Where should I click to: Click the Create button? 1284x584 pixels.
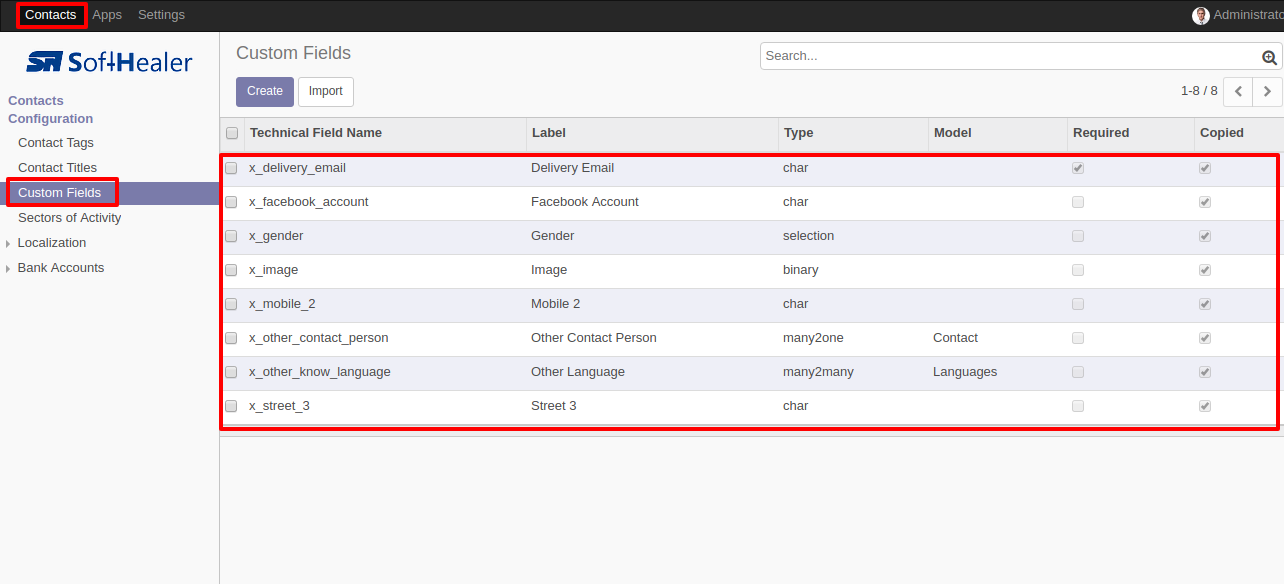click(x=265, y=91)
